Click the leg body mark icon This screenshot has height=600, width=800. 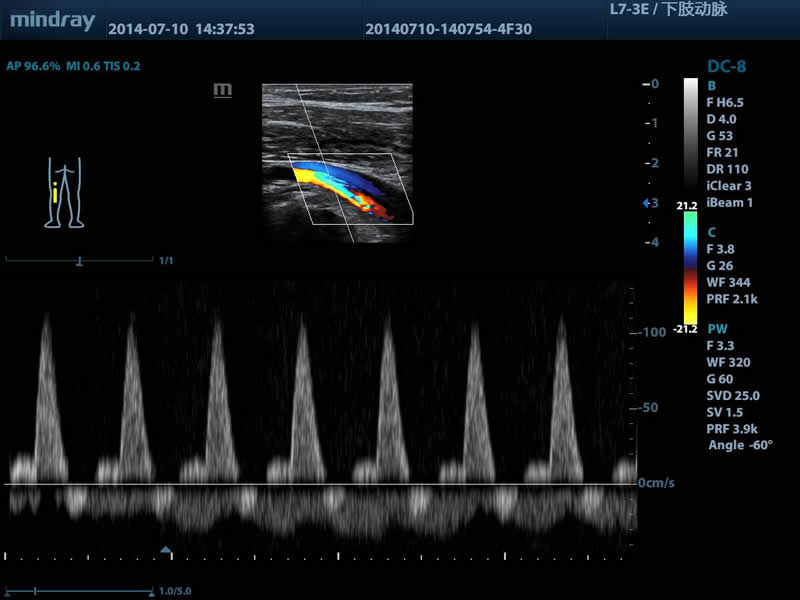(64, 192)
